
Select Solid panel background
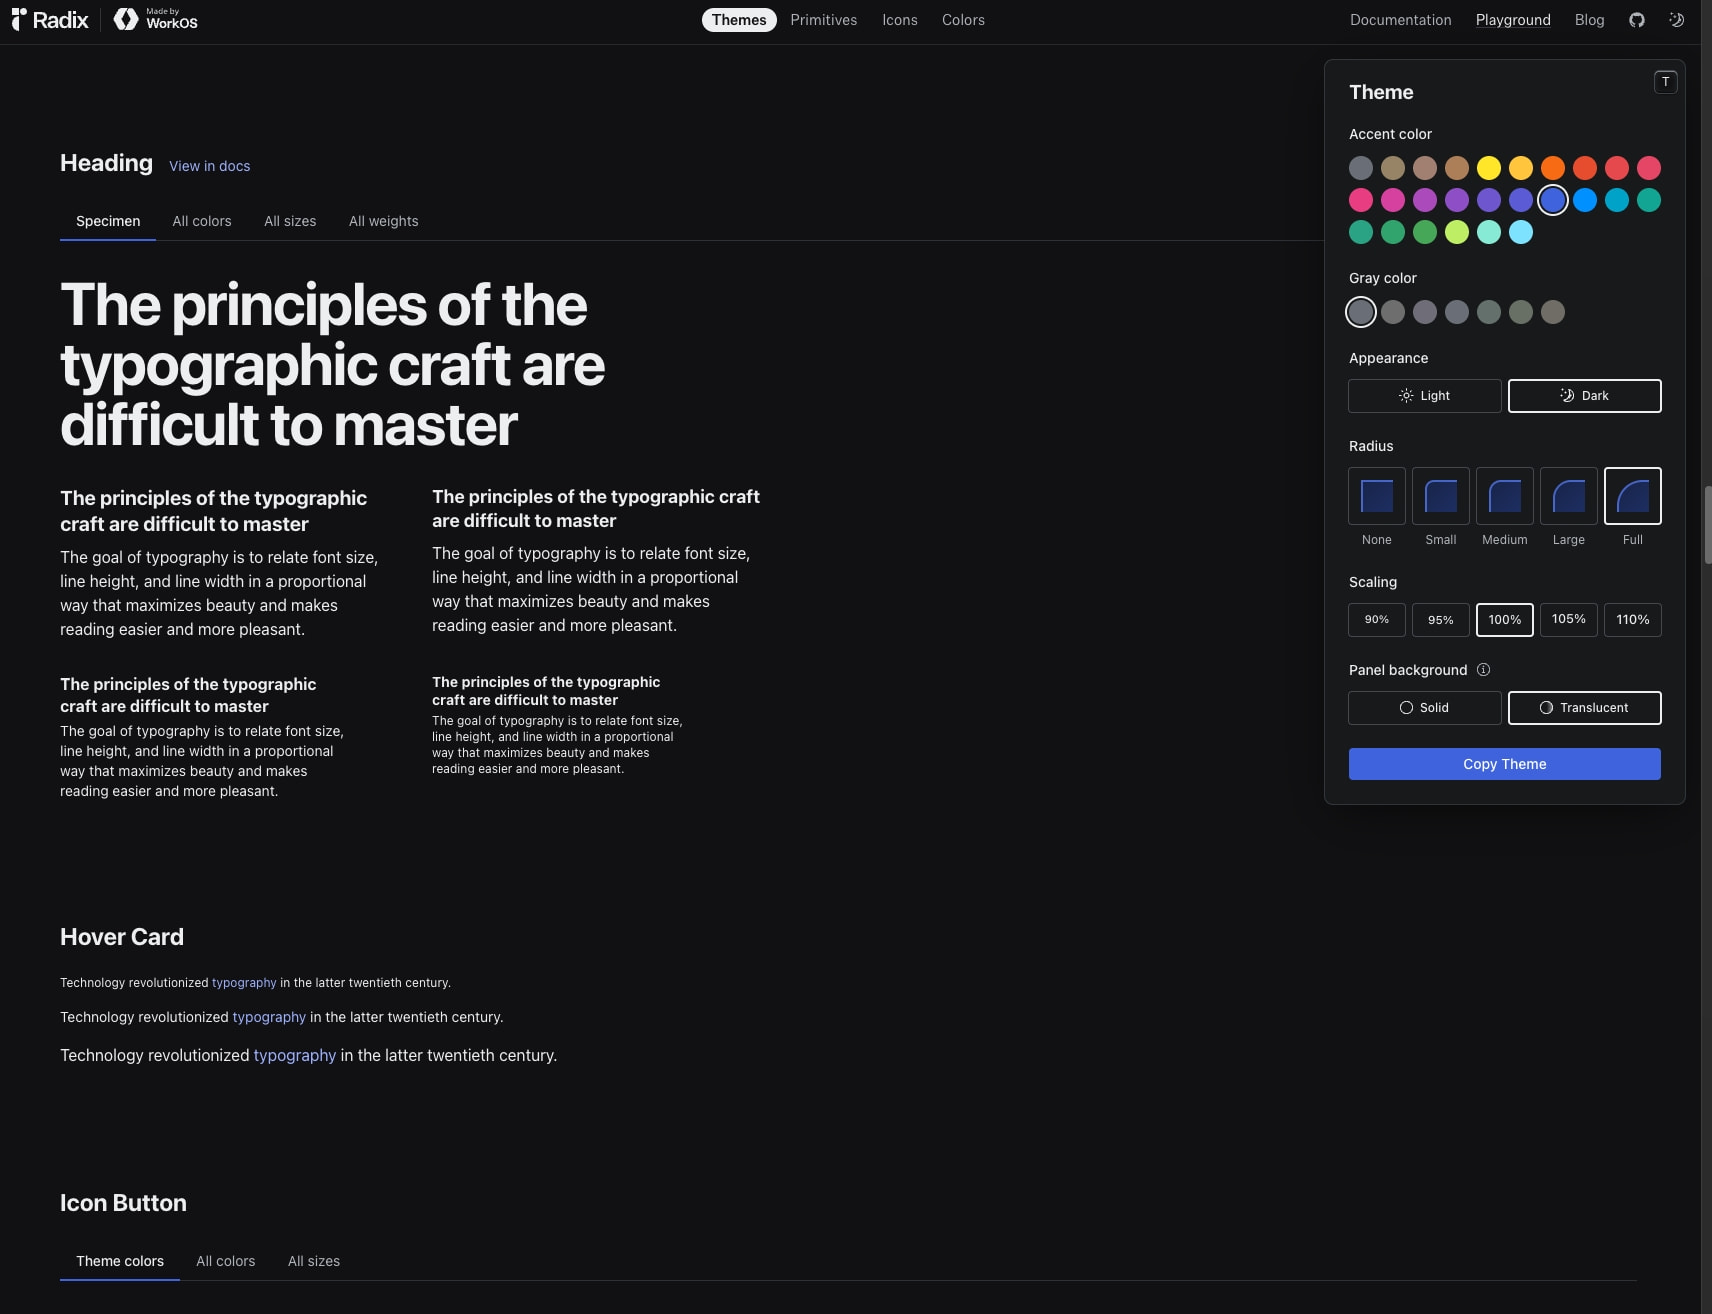tap(1424, 708)
